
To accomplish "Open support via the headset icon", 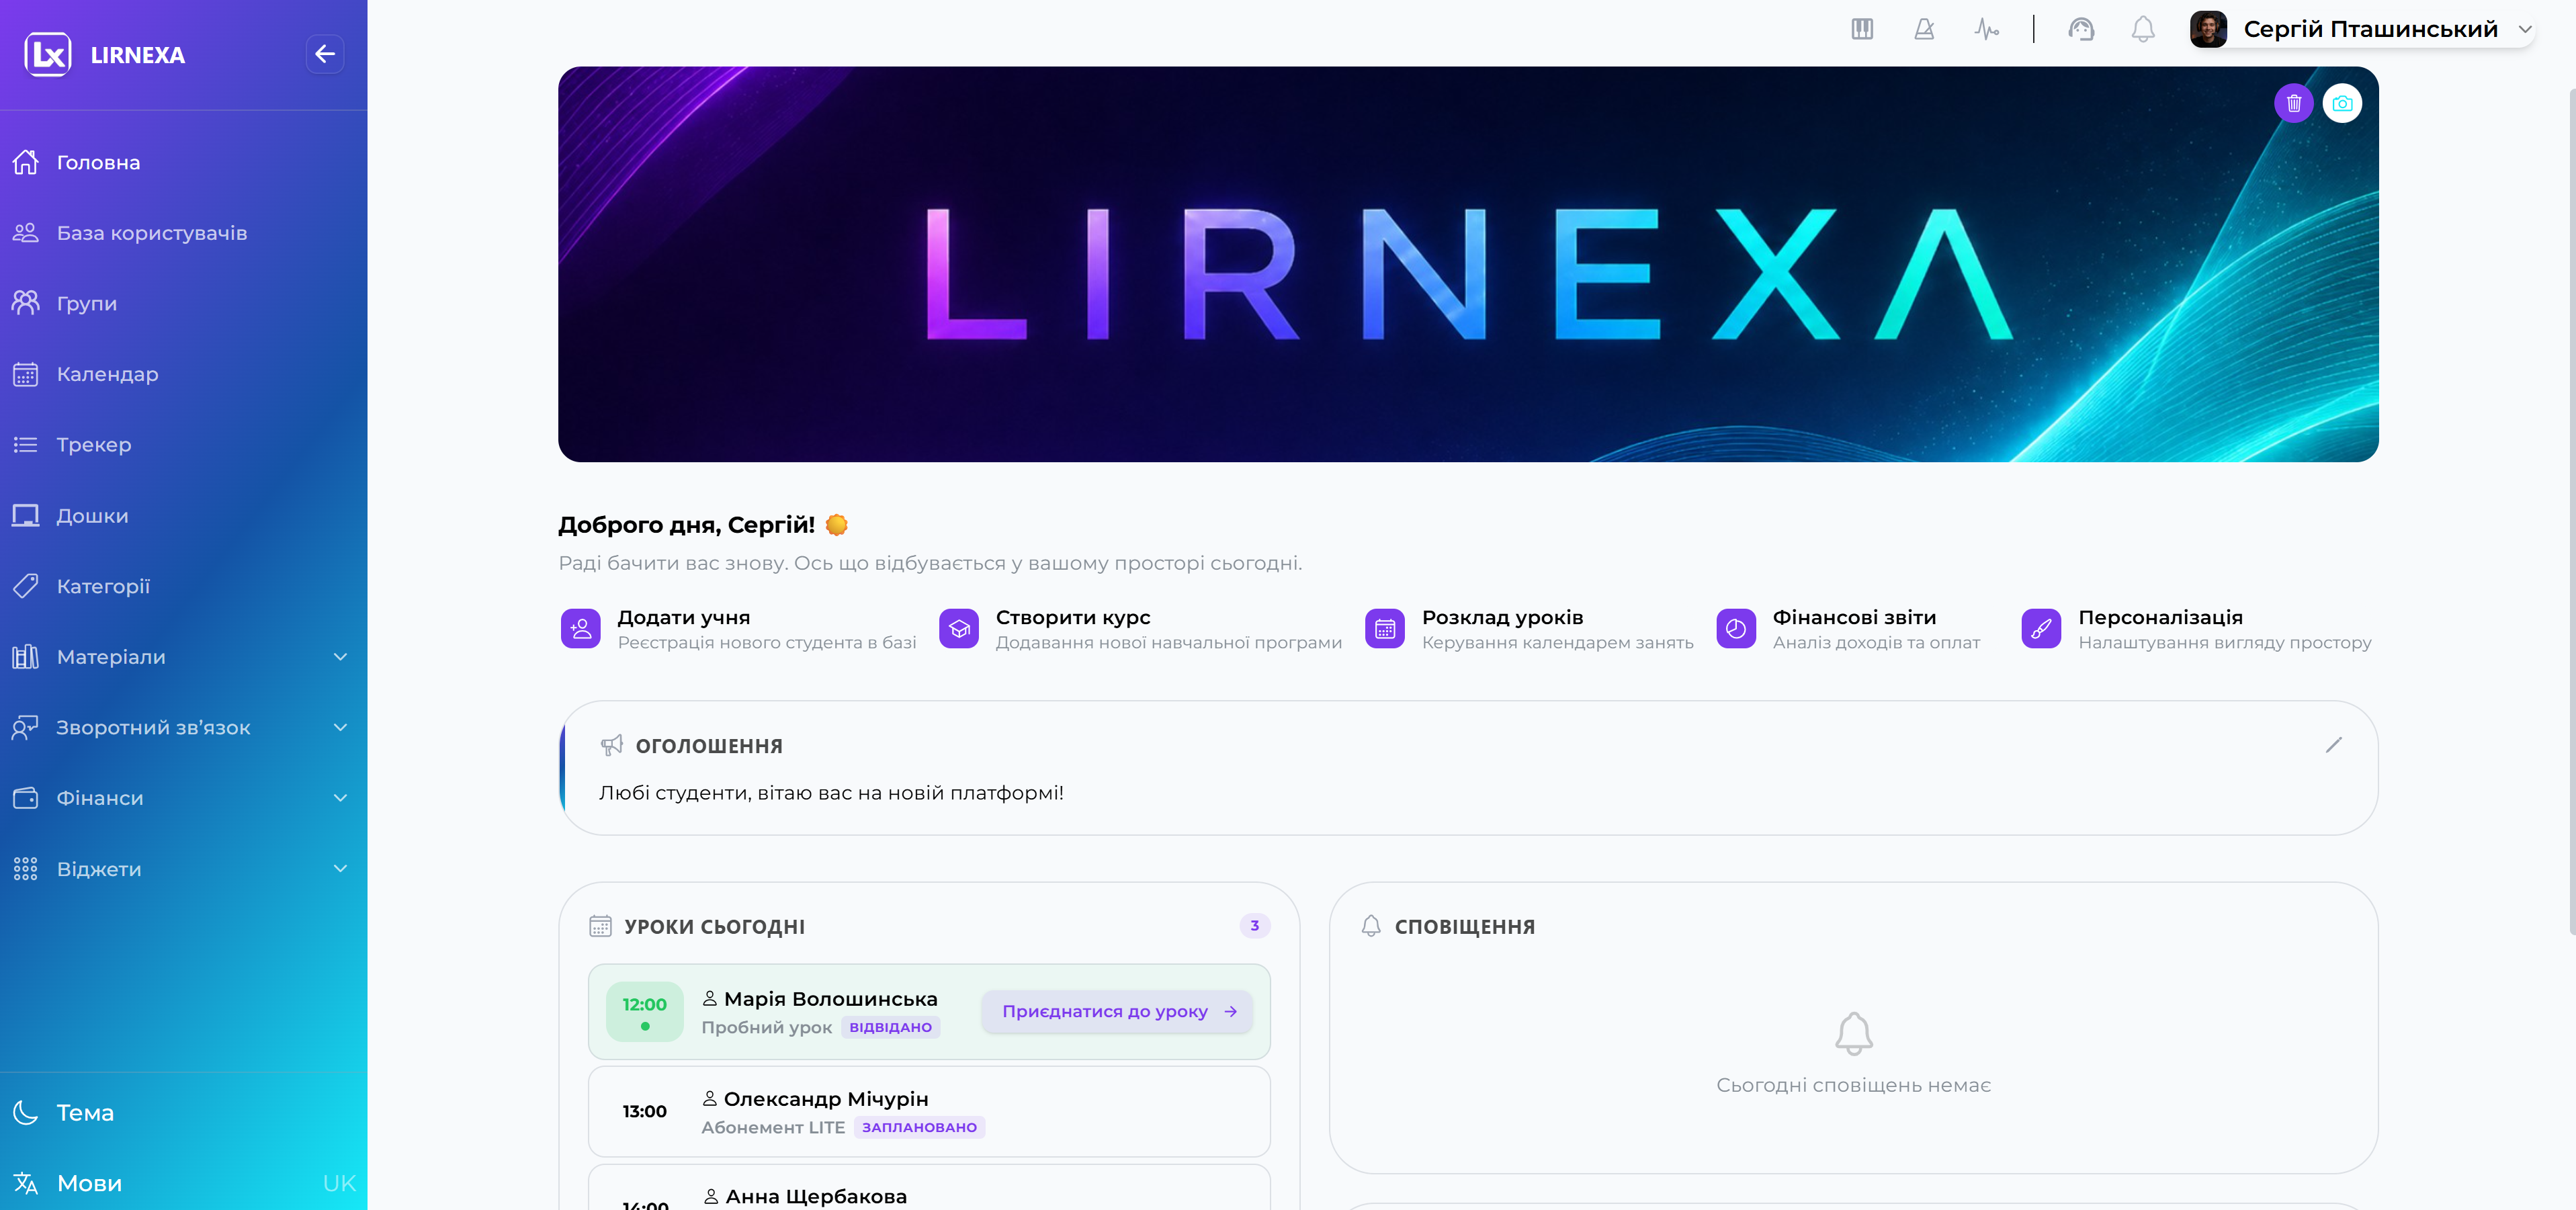I will click(x=2081, y=29).
